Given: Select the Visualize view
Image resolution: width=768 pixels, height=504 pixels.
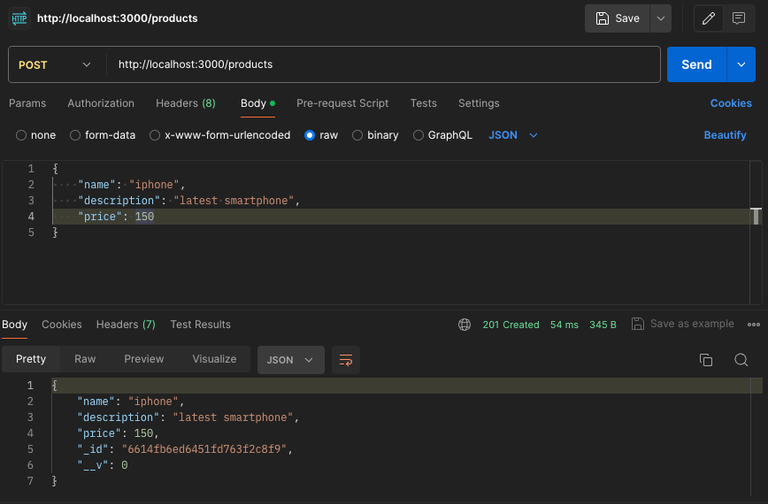Looking at the screenshot, I should [214, 359].
